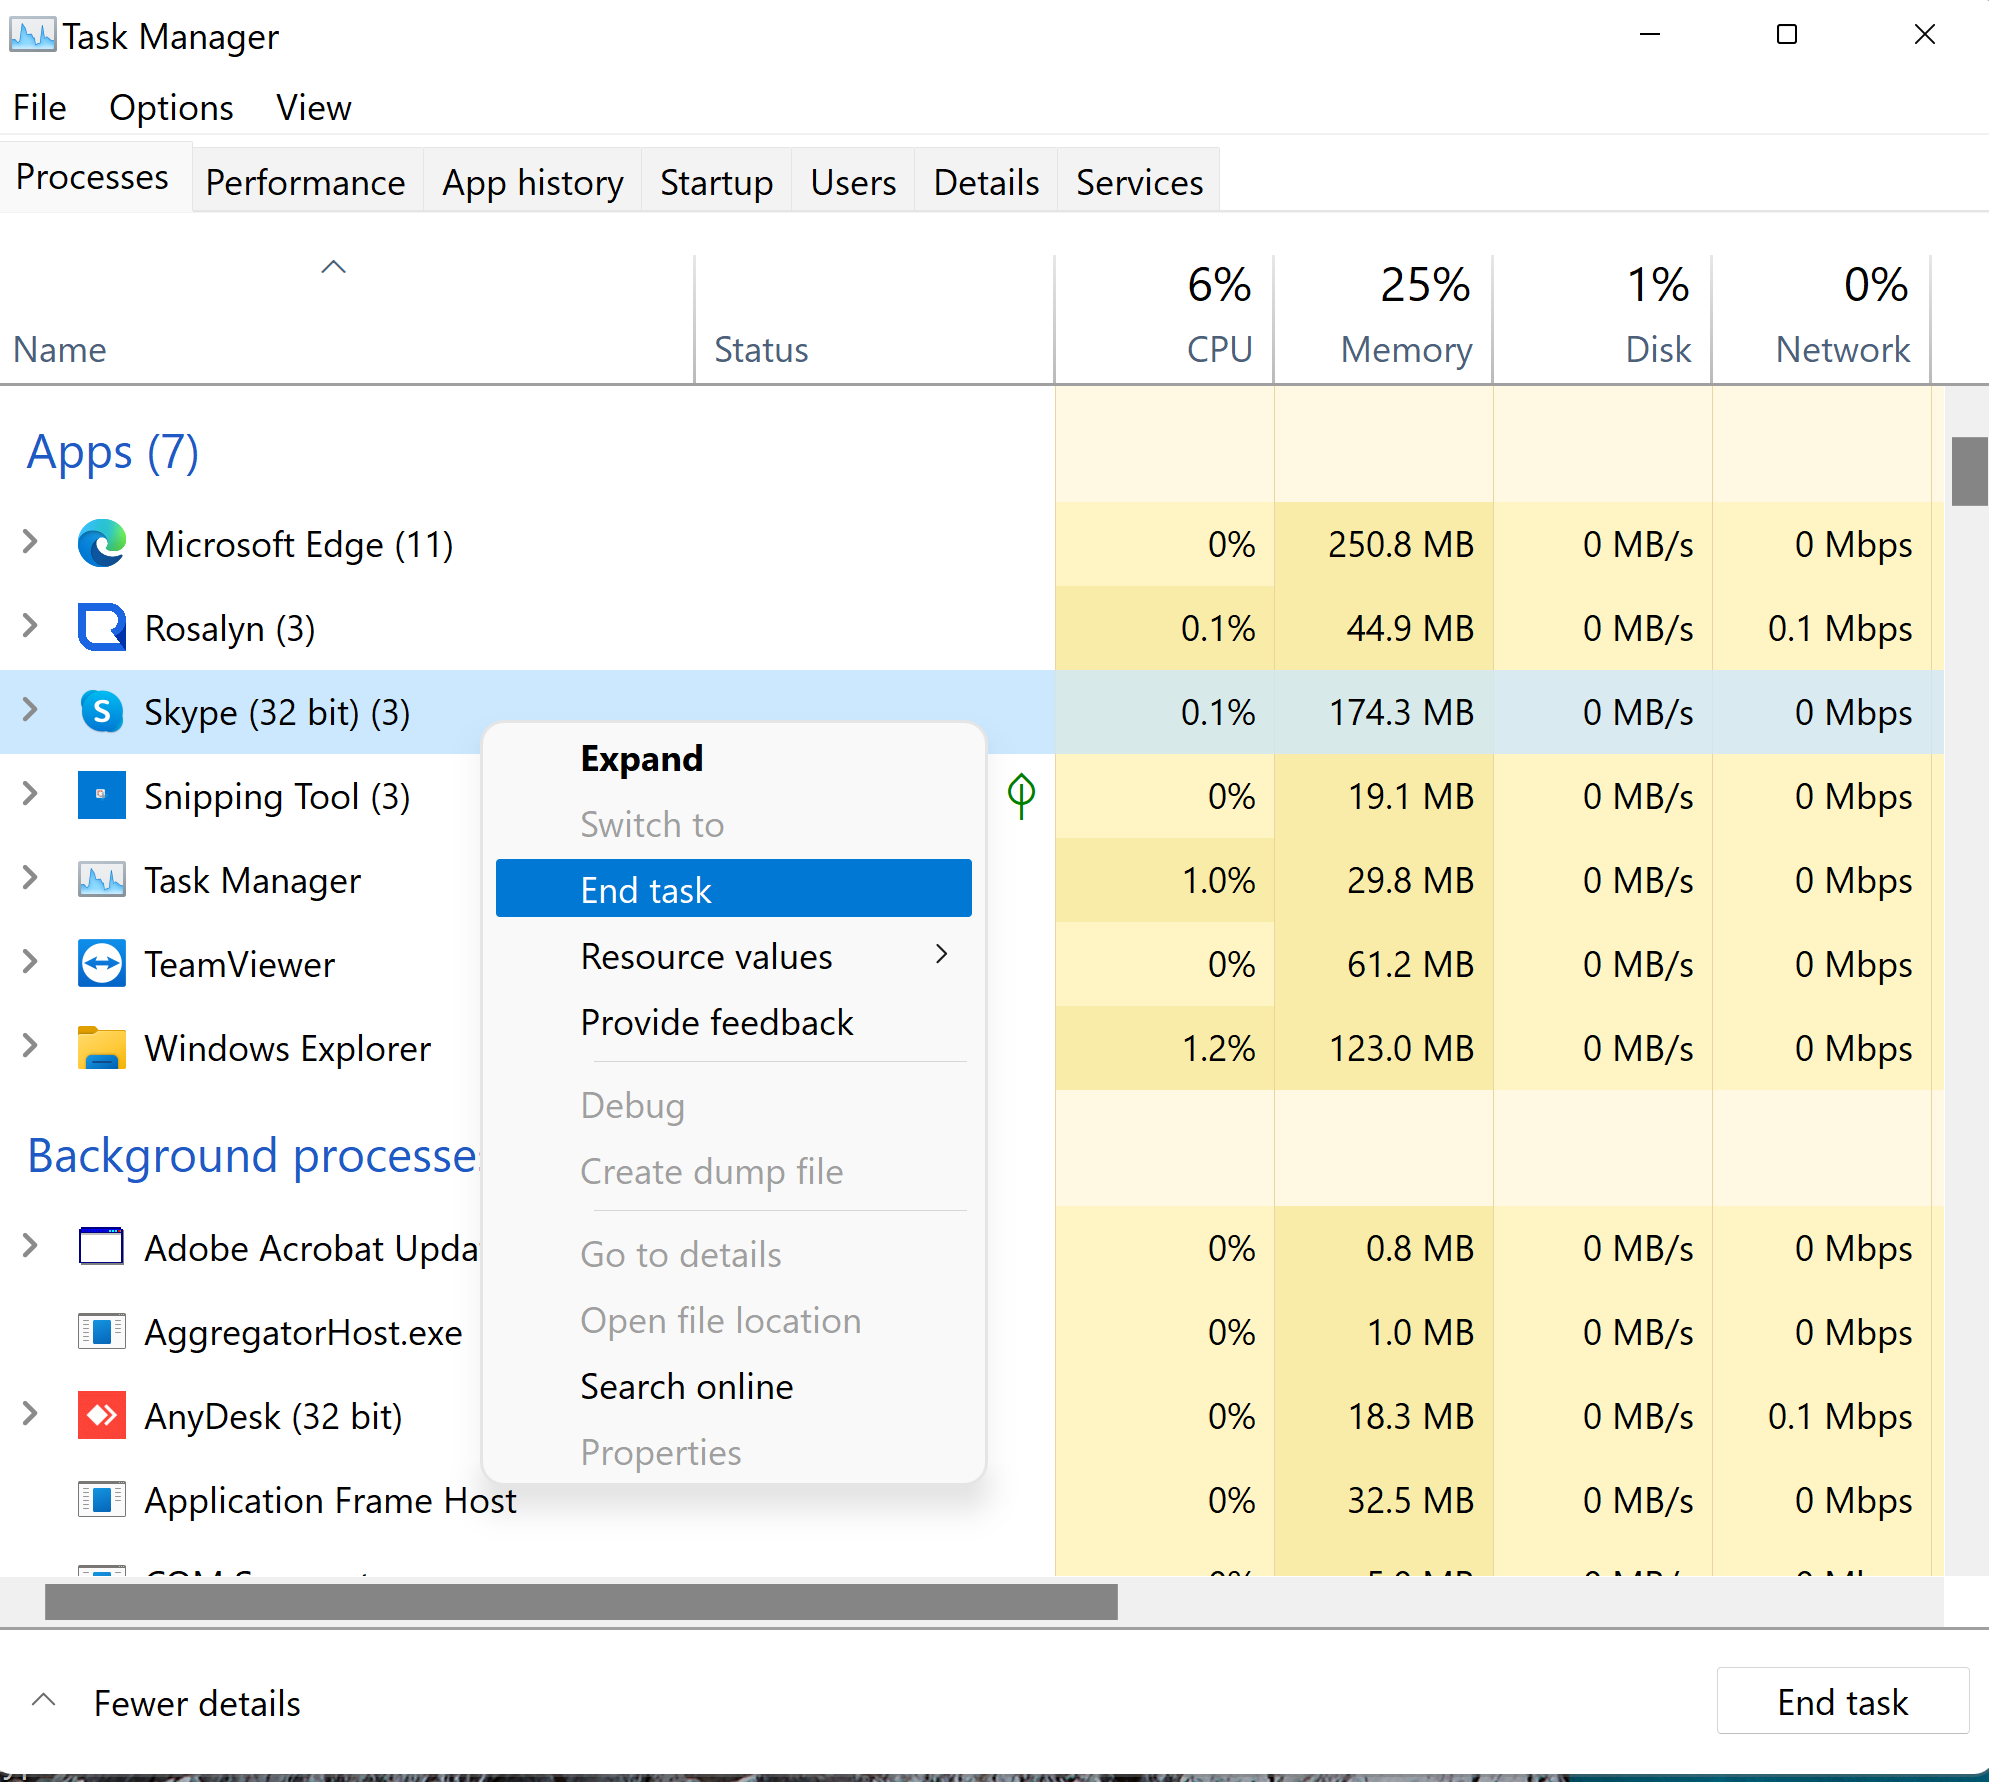Viewport: 1989px width, 1782px height.
Task: Select the Application Frame Host process name
Action: pyautogui.click(x=330, y=1500)
